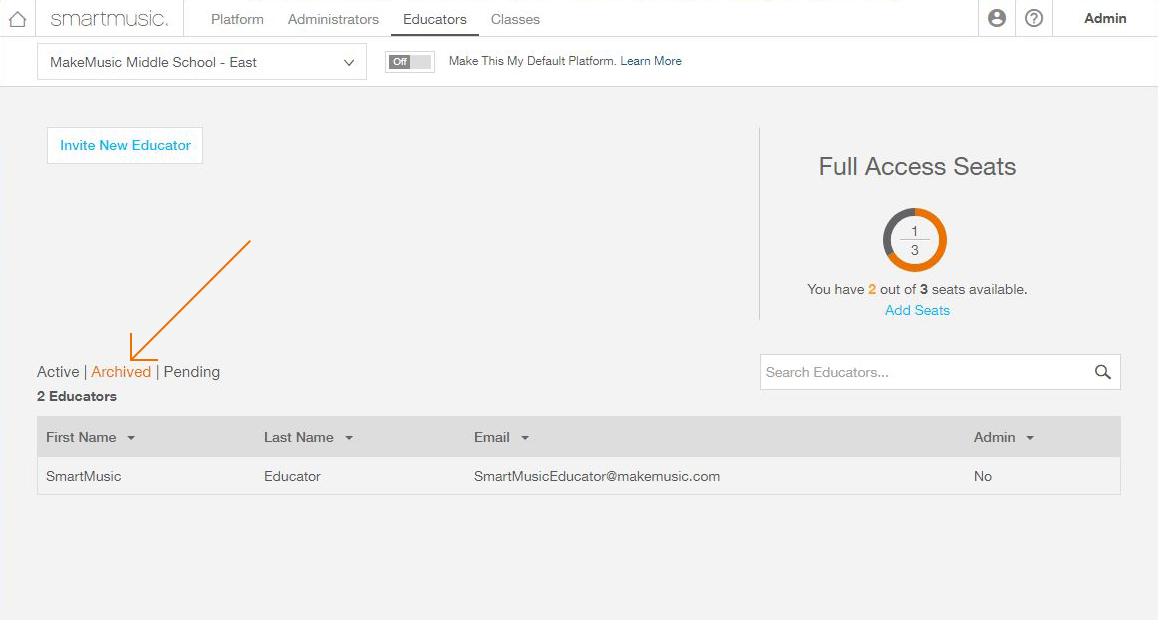This screenshot has width=1158, height=620.
Task: Click the smartmusic logo
Action: [109, 19]
